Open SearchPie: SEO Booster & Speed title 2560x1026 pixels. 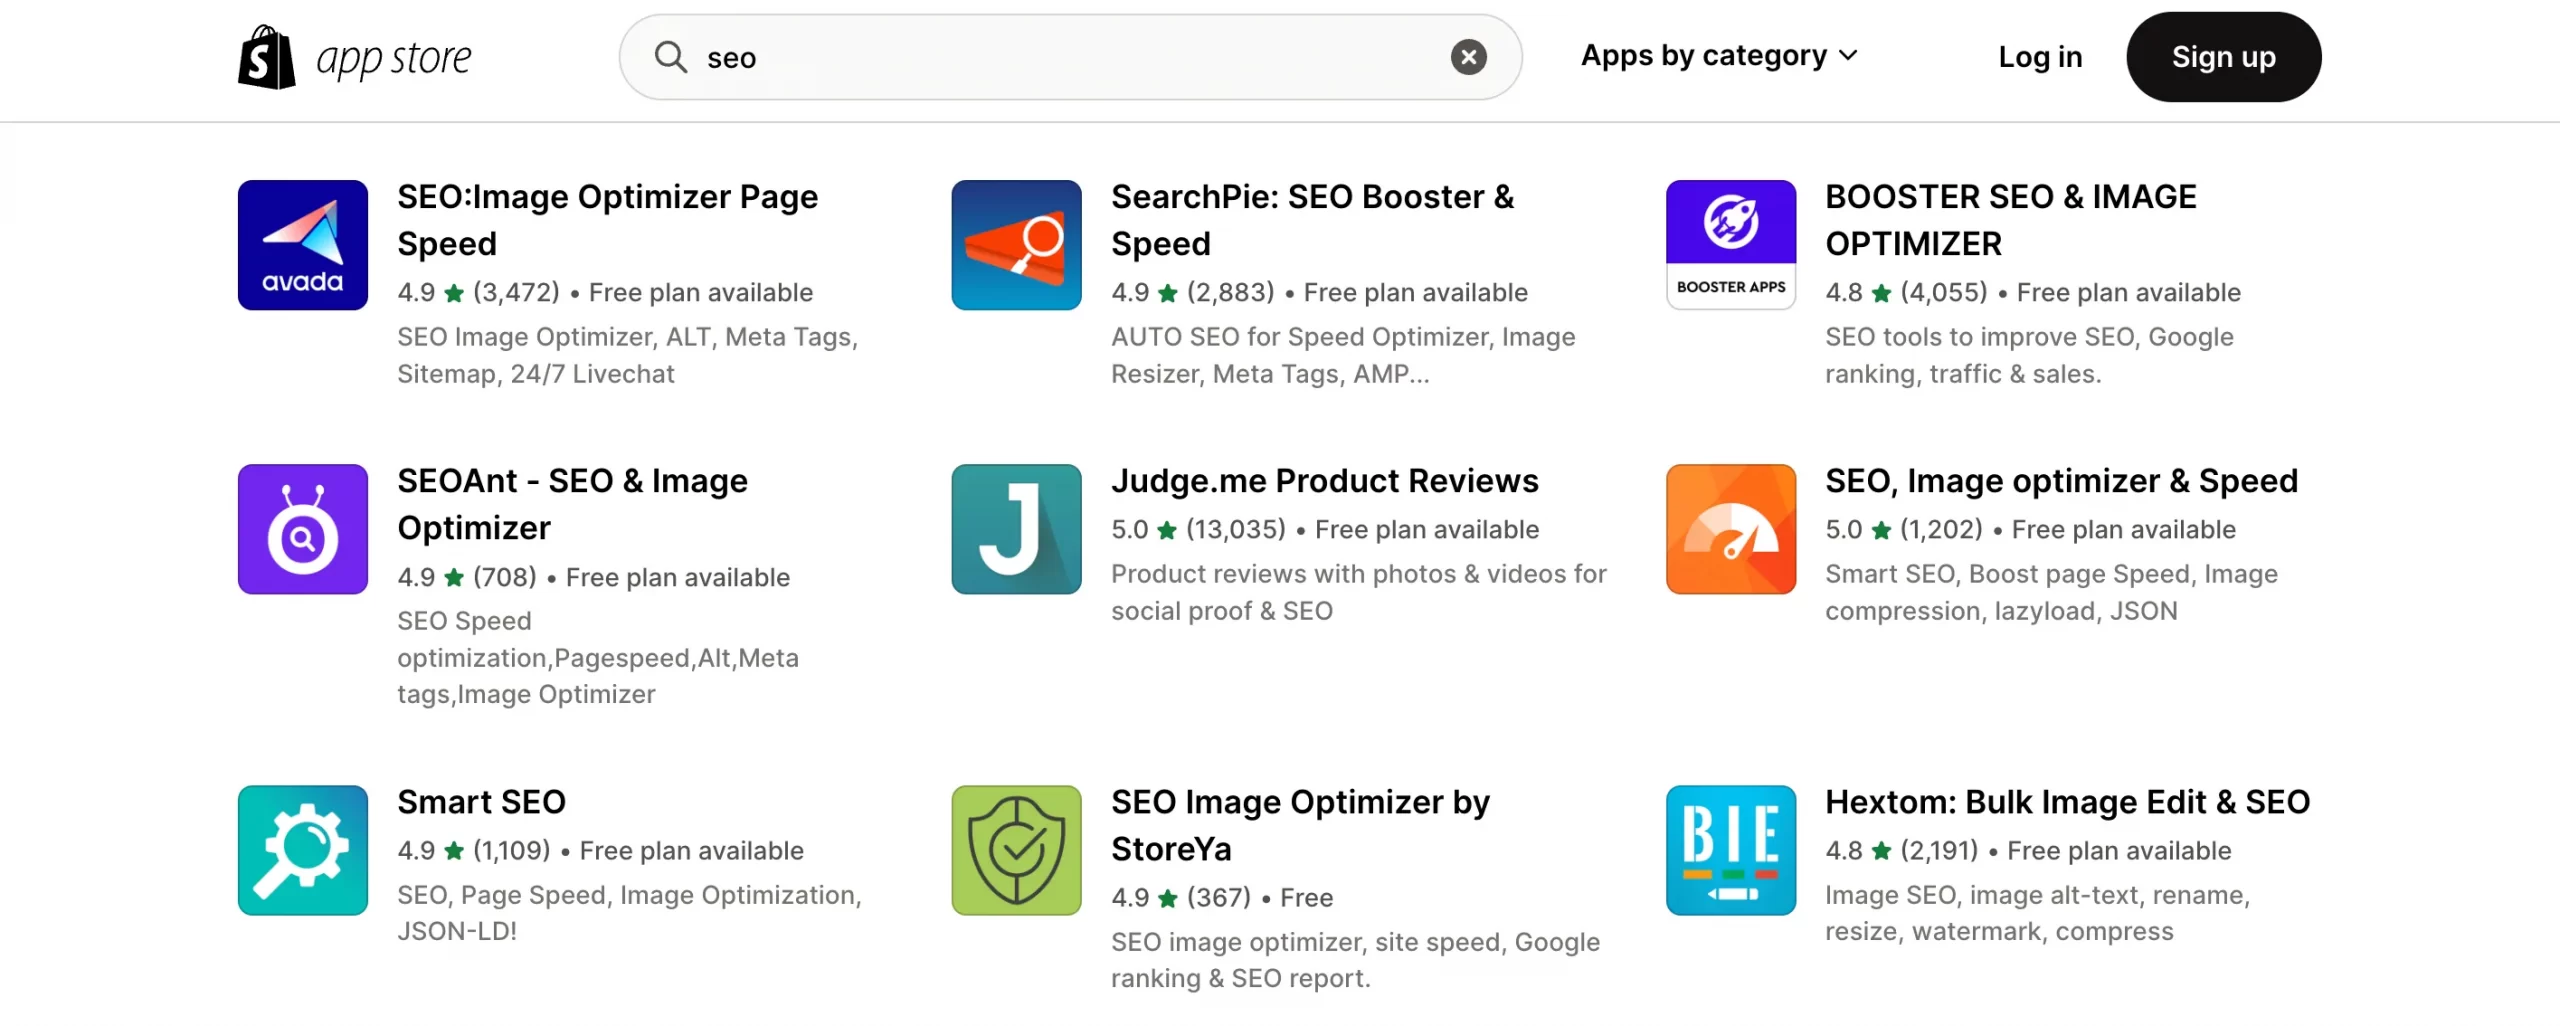tap(1312, 220)
